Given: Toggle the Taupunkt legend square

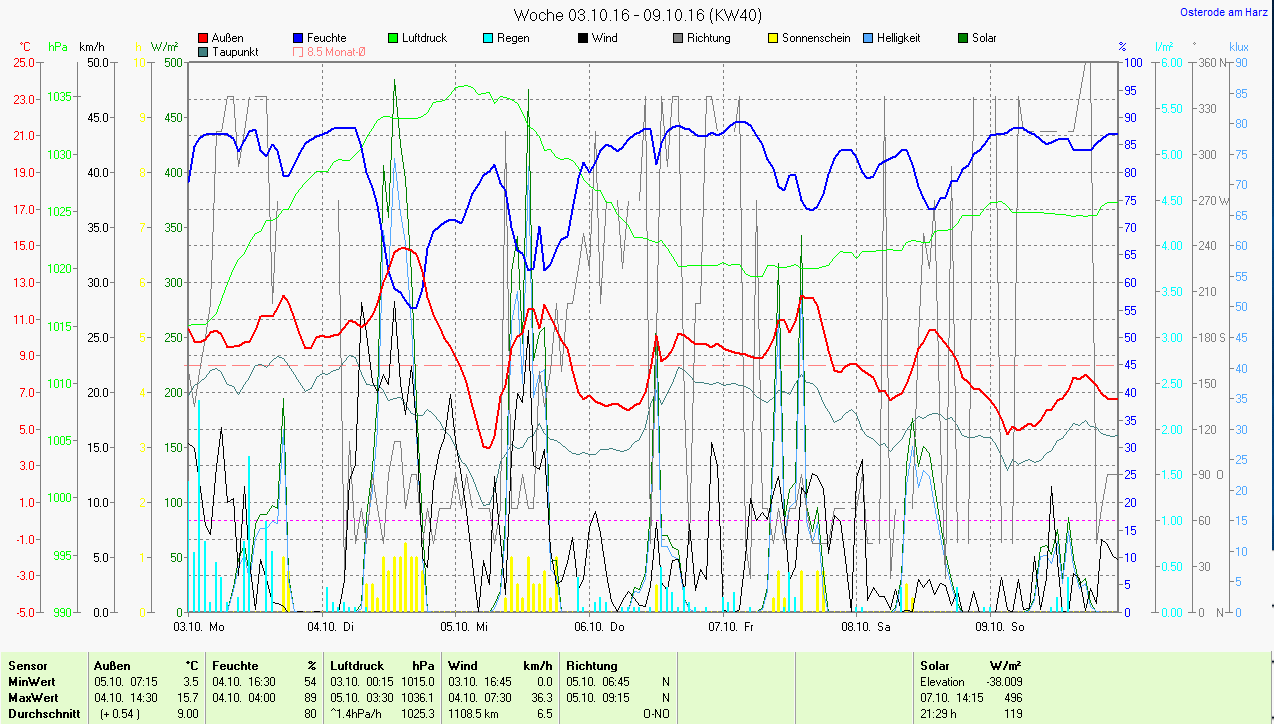Looking at the screenshot, I should pos(204,51).
